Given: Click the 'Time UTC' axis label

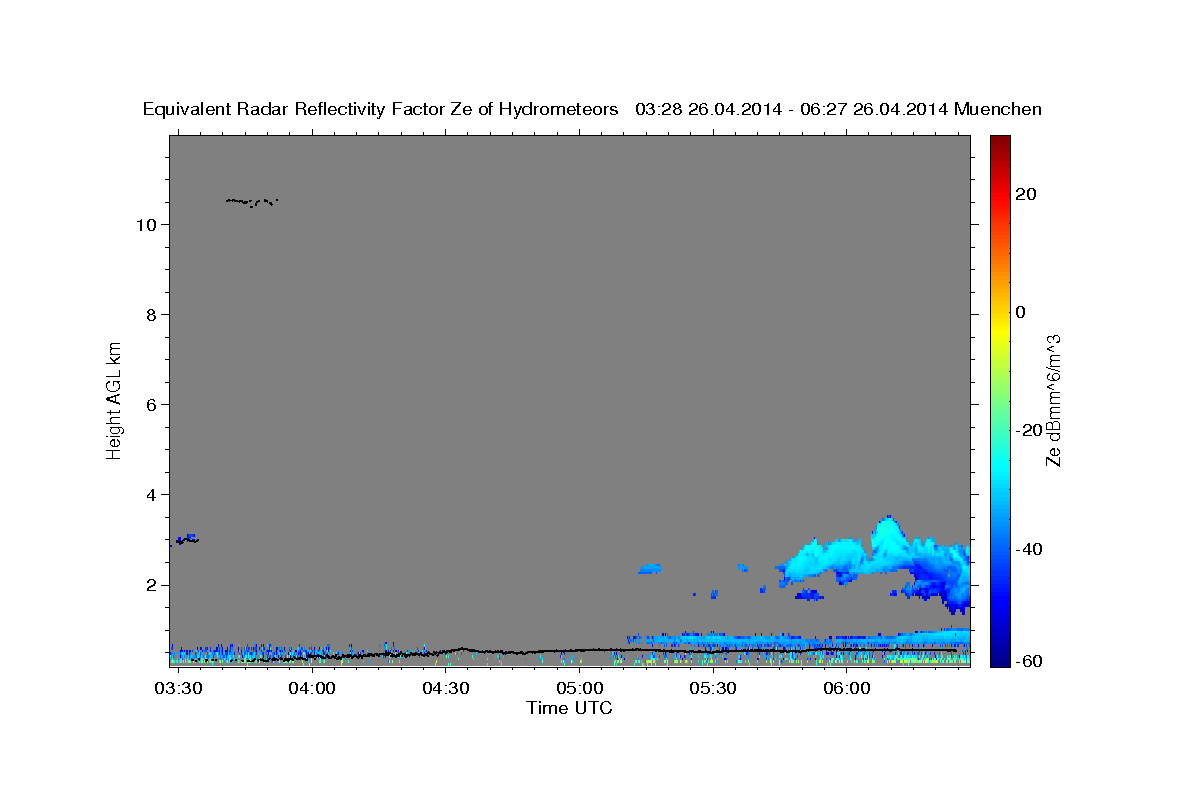Looking at the screenshot, I should pyautogui.click(x=569, y=708).
